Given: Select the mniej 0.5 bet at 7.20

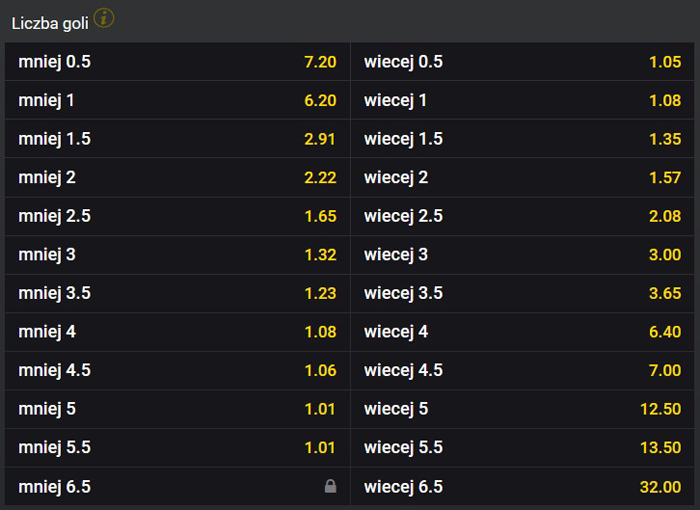Looking at the screenshot, I should [x=178, y=62].
